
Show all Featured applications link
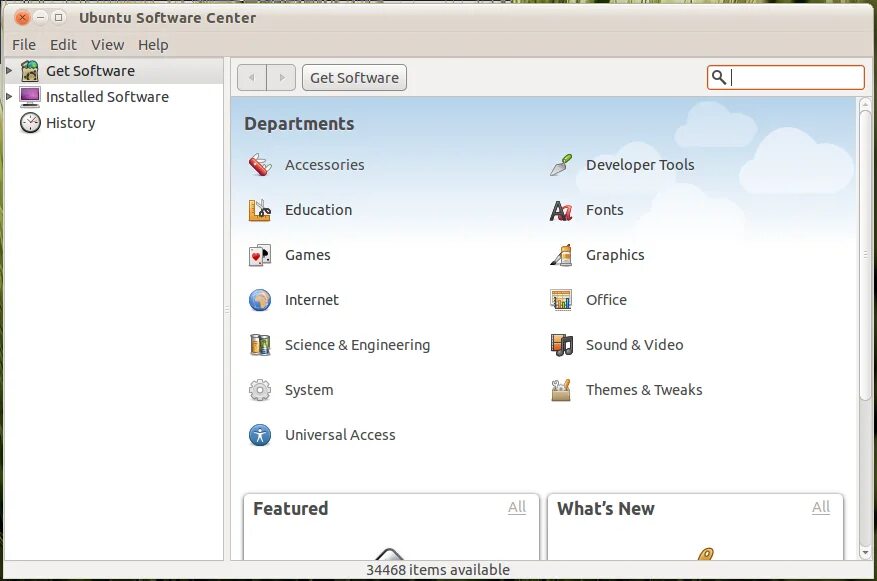[x=517, y=507]
